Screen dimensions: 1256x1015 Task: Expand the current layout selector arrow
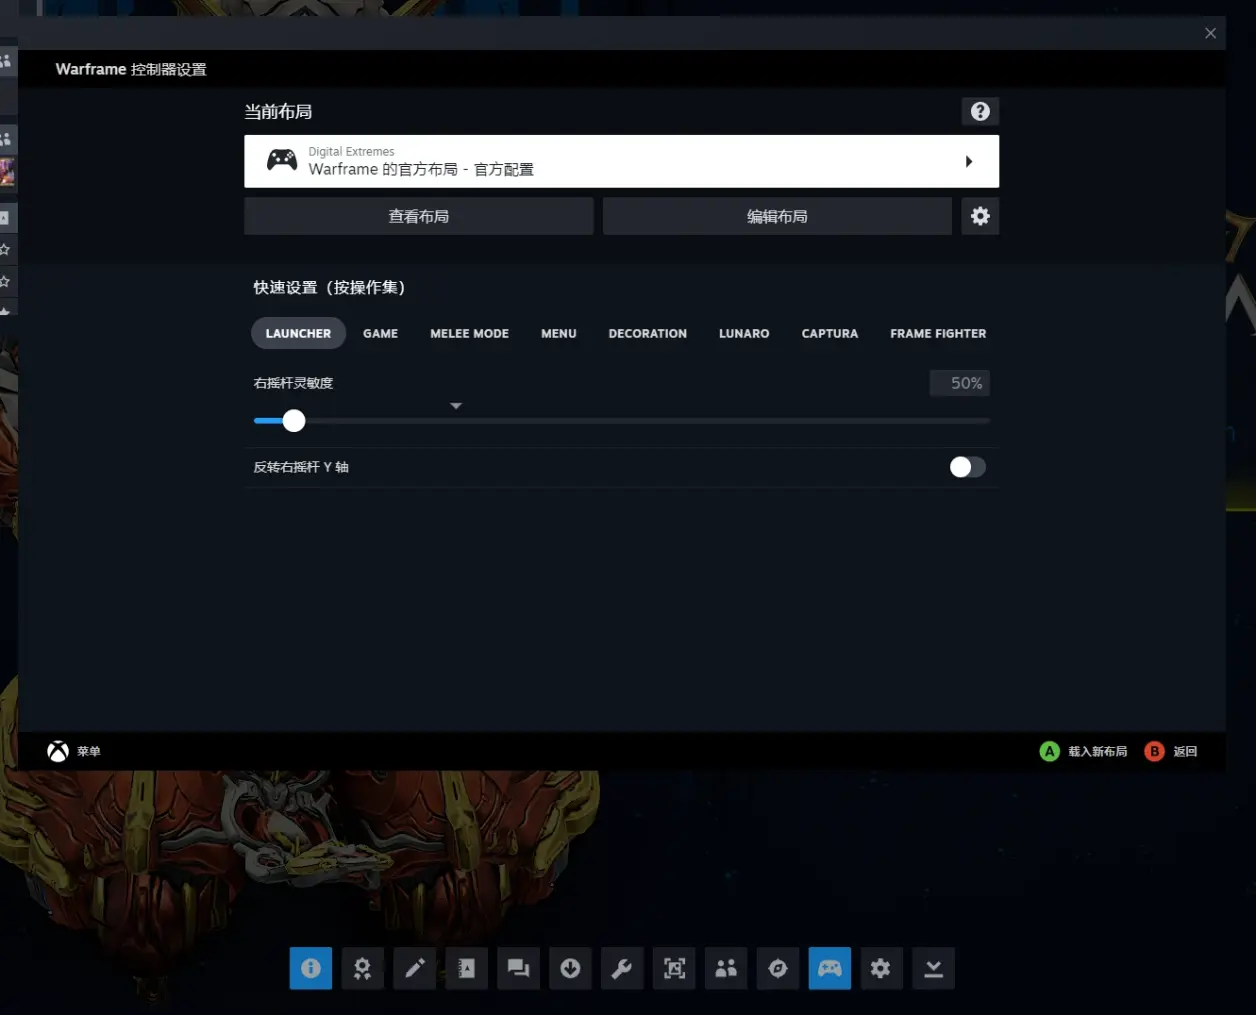968,161
